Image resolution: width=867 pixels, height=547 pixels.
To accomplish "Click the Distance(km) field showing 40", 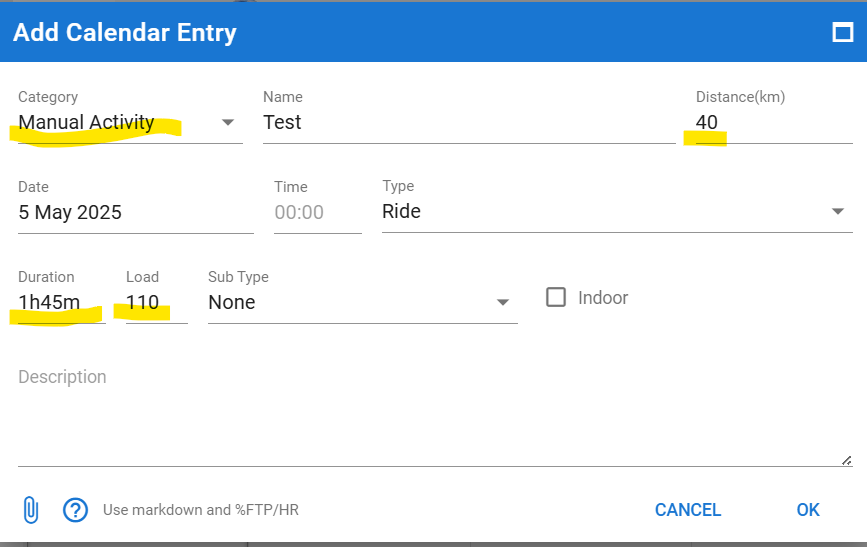I will (x=774, y=122).
